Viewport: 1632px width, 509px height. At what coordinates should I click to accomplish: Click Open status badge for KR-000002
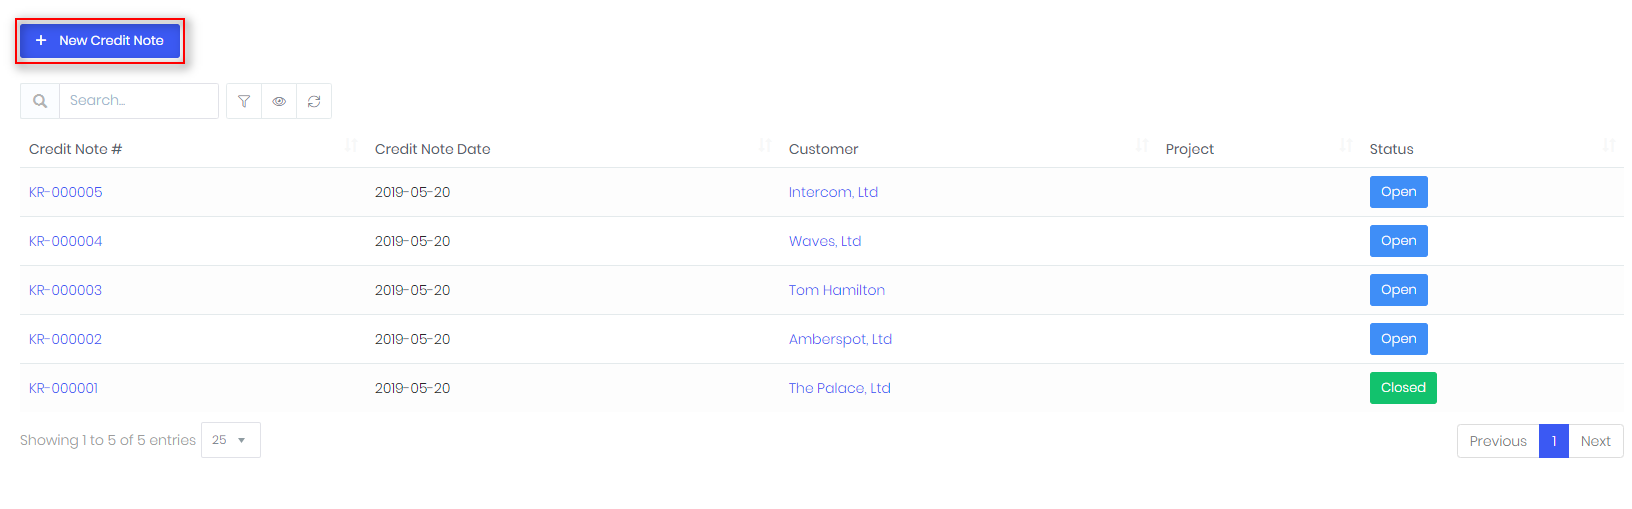pyautogui.click(x=1399, y=339)
